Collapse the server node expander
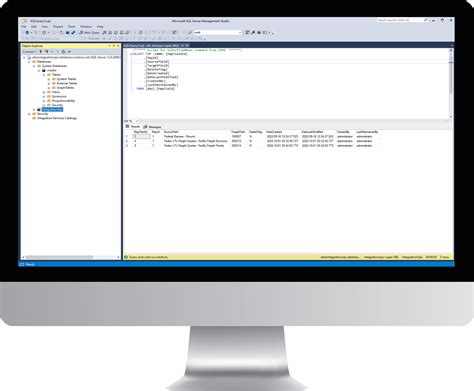This screenshot has height=391, width=474. [24, 57]
